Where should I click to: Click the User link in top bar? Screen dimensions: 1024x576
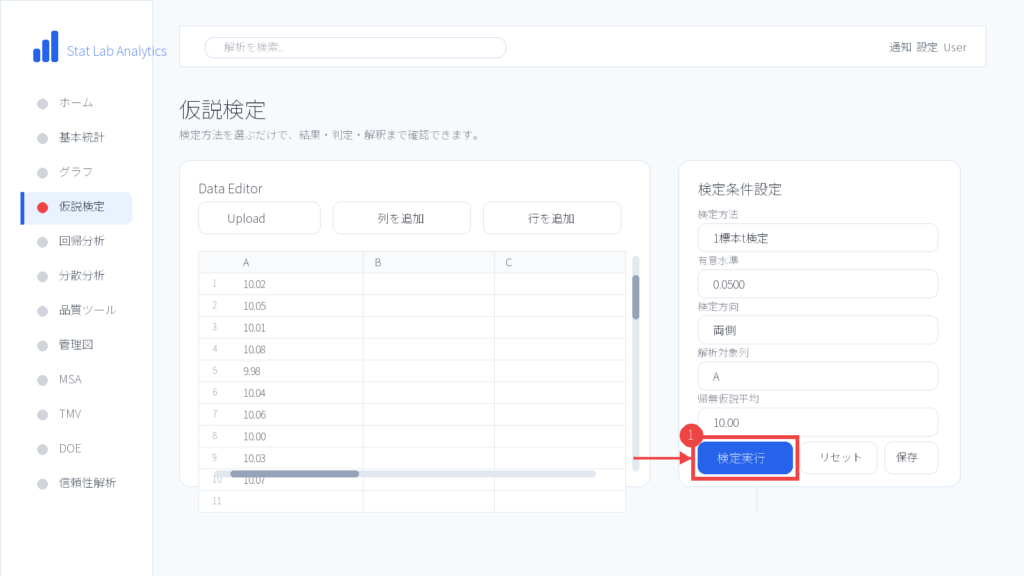(955, 48)
